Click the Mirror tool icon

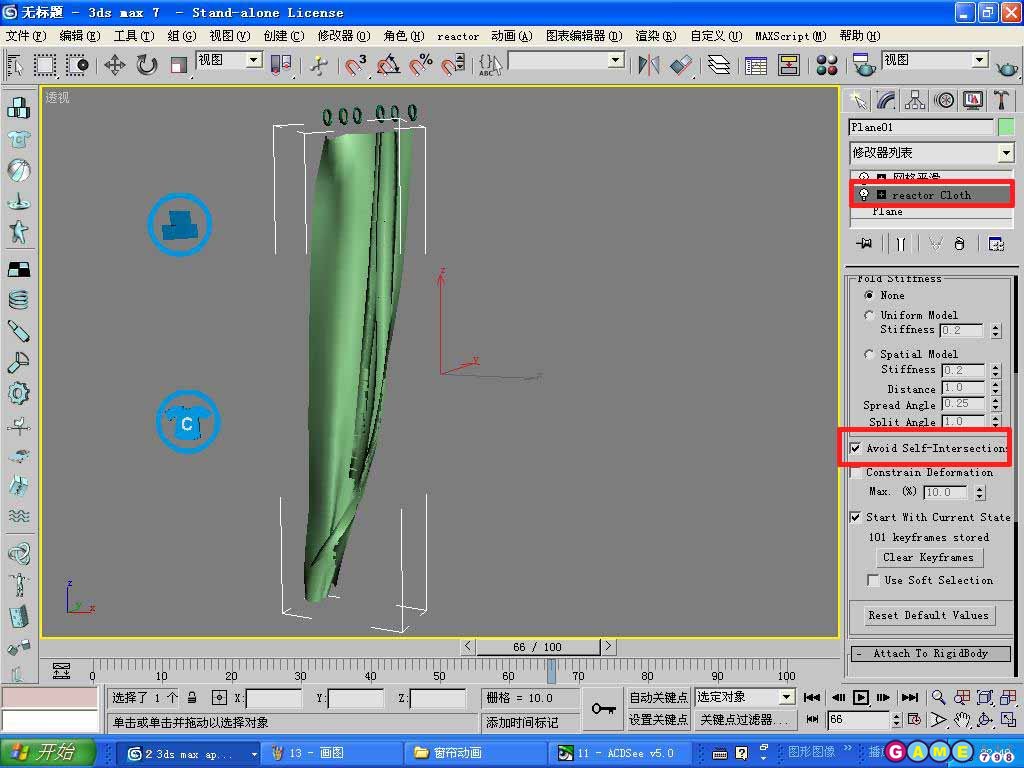648,65
